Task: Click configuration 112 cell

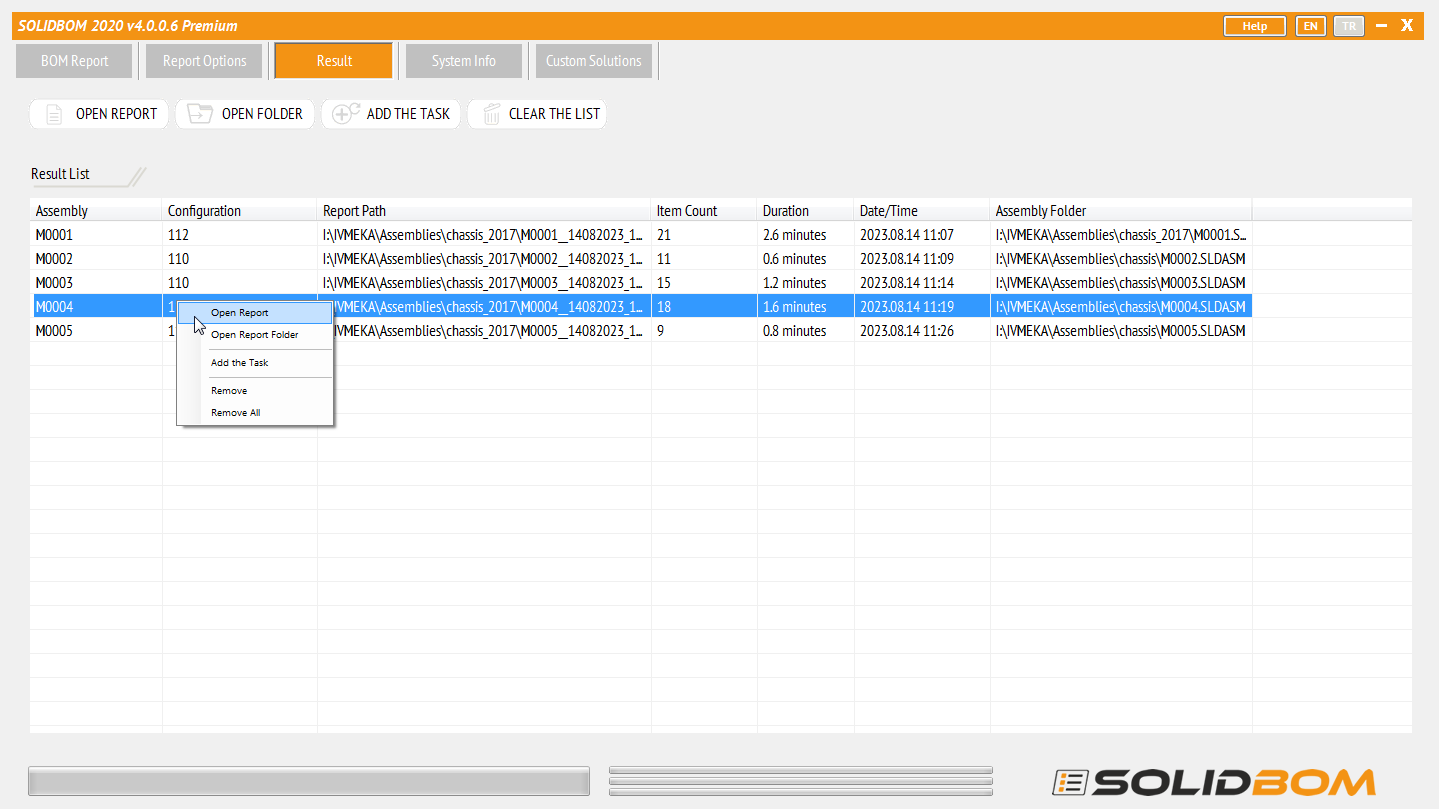Action: click(240, 235)
